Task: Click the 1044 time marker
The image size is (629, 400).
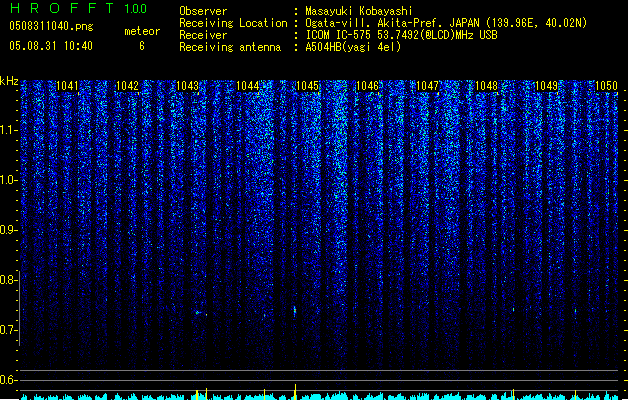Action: click(x=248, y=86)
